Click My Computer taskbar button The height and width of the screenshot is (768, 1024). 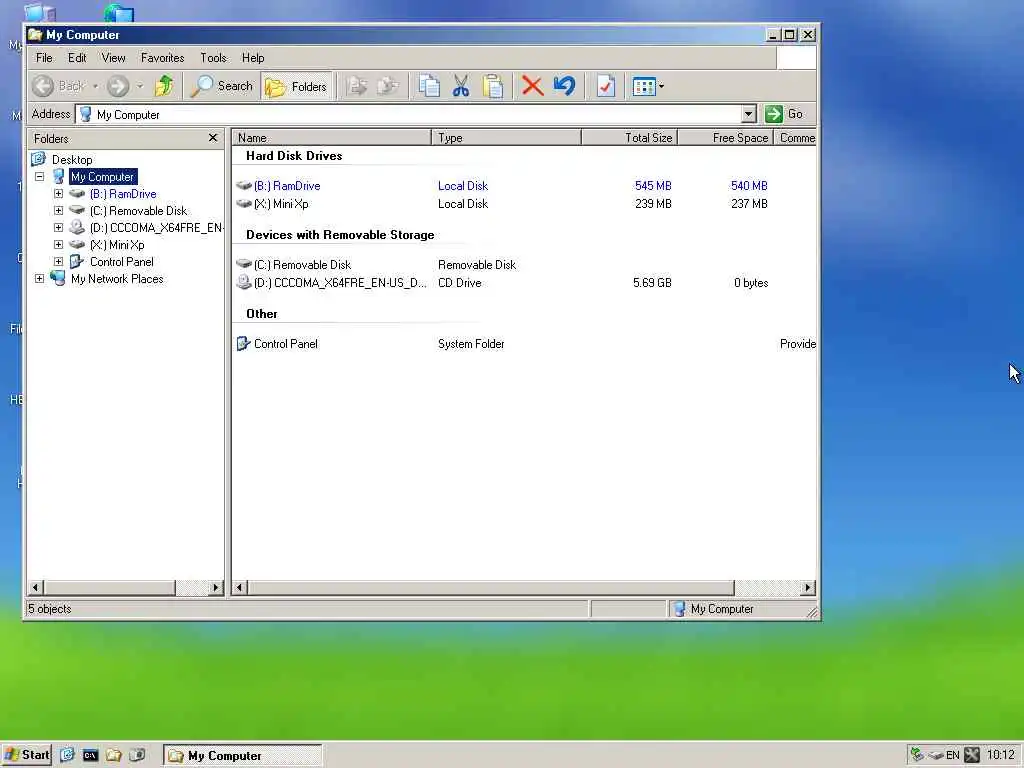(x=243, y=756)
